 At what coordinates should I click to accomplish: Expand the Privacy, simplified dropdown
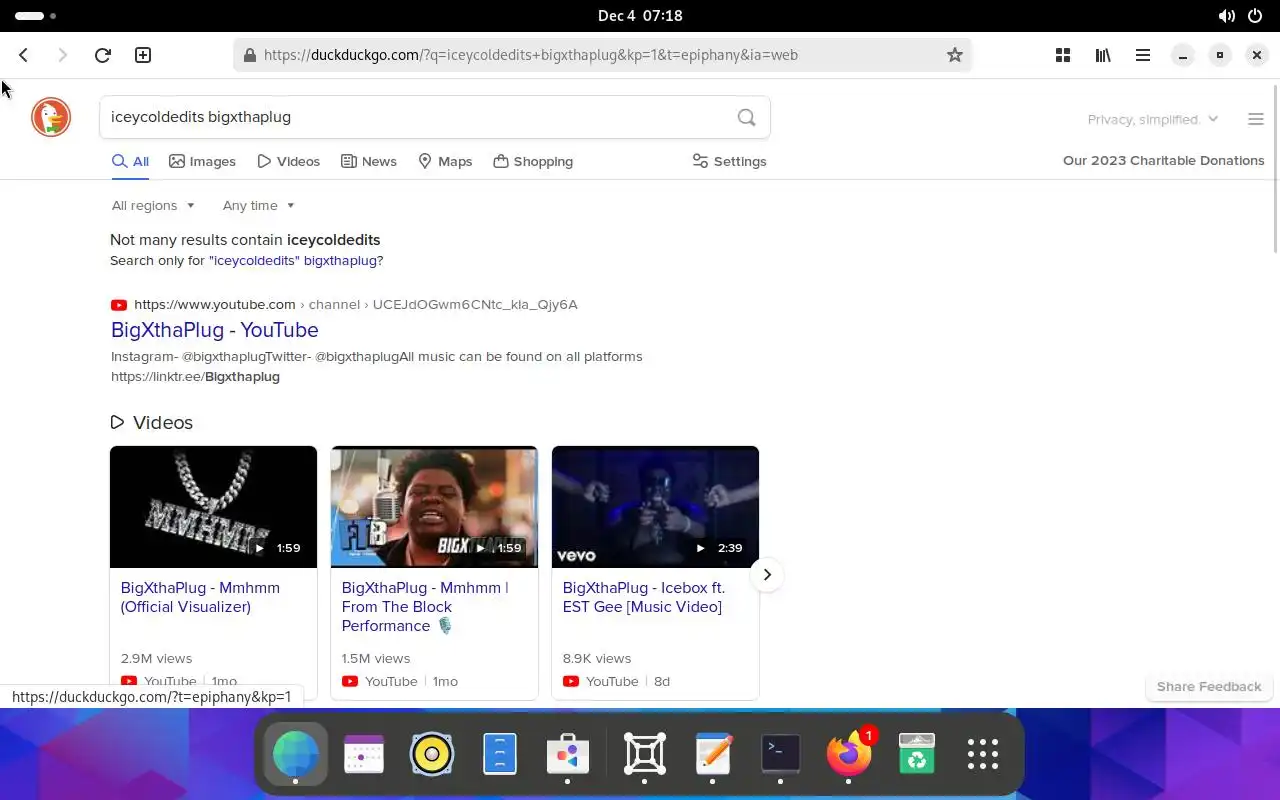(x=1153, y=119)
